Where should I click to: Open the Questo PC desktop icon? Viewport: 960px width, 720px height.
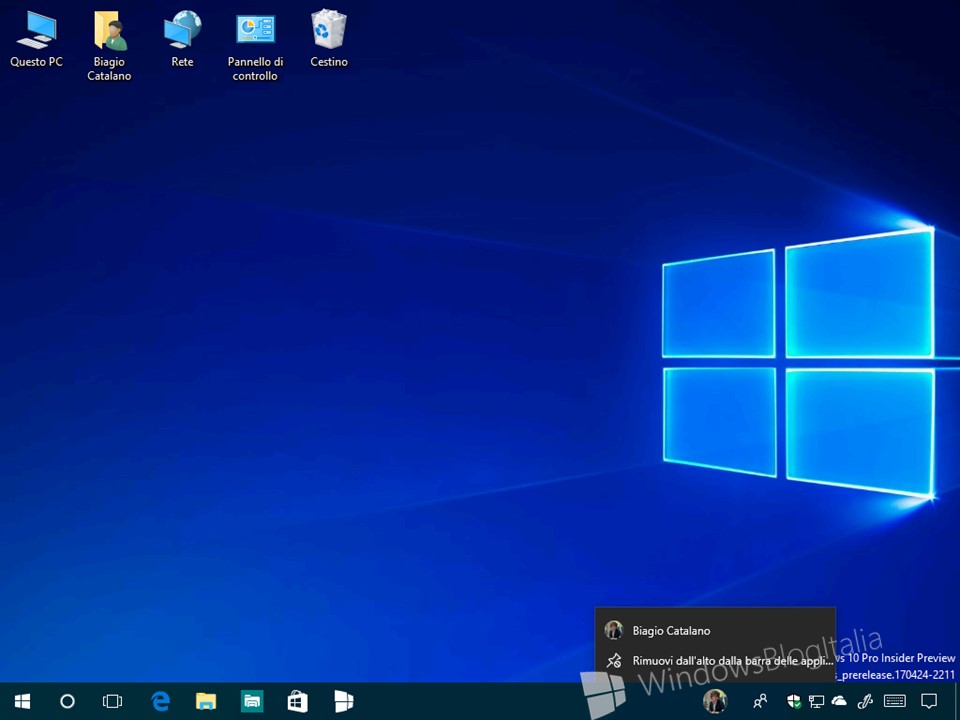[x=36, y=39]
